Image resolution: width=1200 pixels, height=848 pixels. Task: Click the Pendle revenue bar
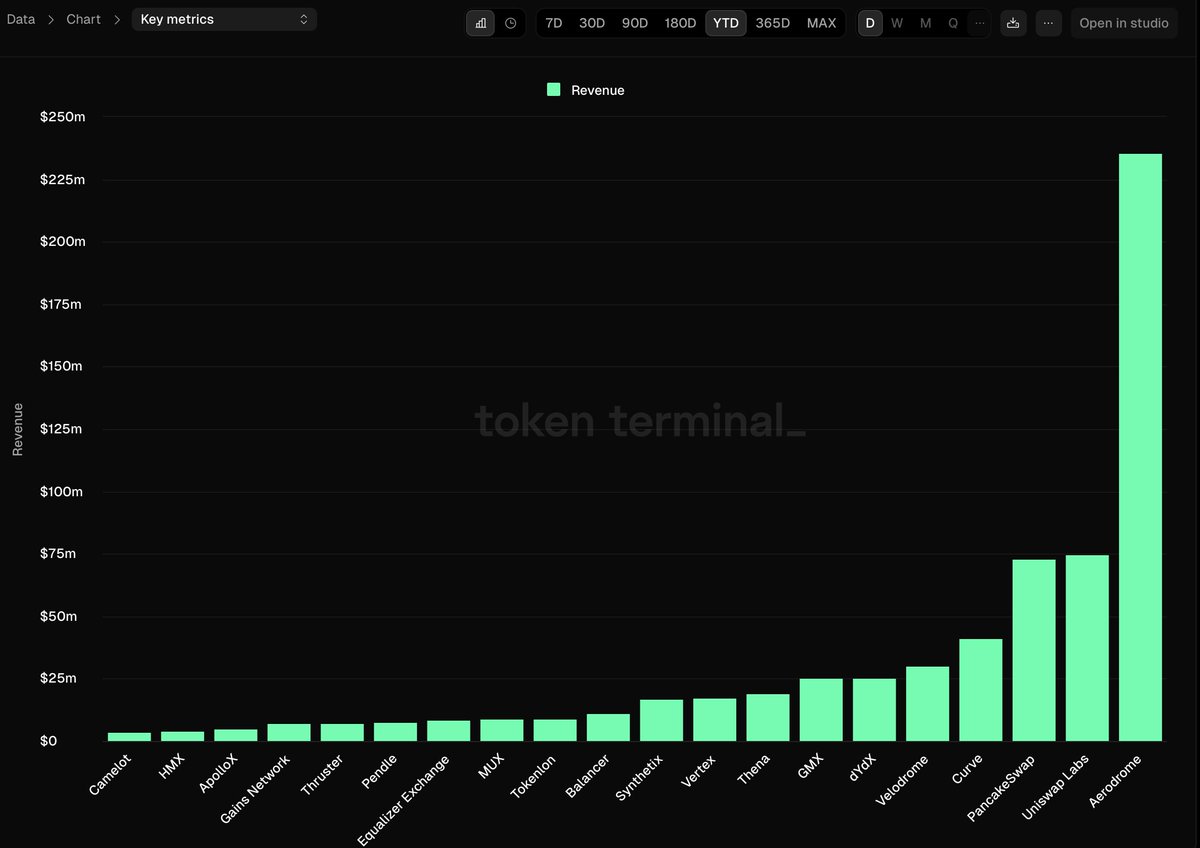[x=396, y=732]
